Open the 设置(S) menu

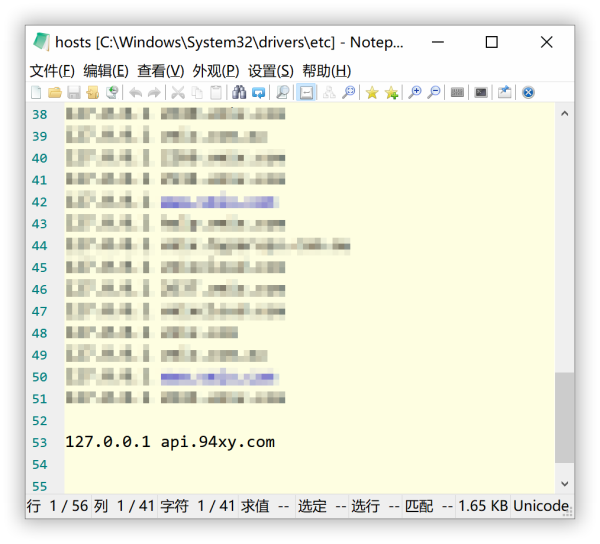pos(271,71)
